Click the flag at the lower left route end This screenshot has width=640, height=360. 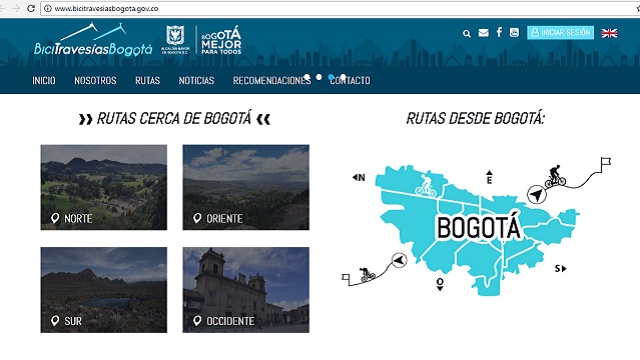pos(346,278)
